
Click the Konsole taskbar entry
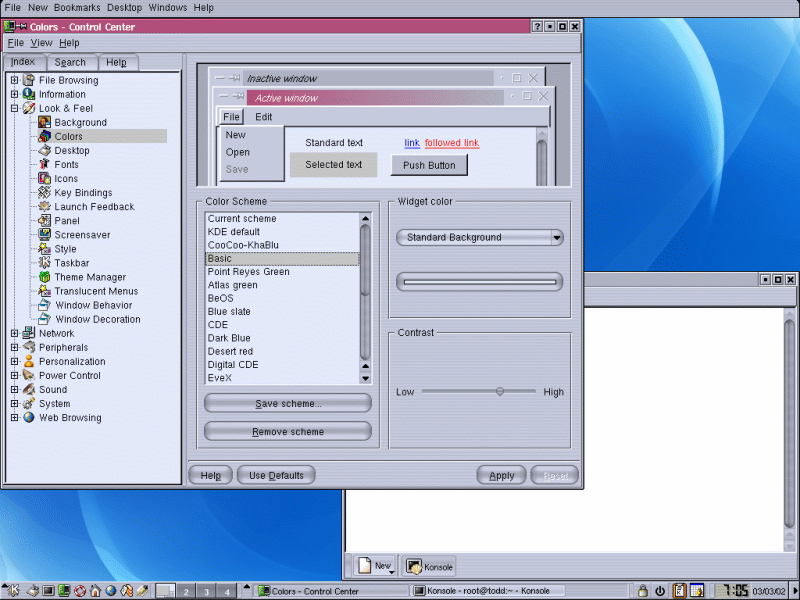pyautogui.click(x=488, y=591)
